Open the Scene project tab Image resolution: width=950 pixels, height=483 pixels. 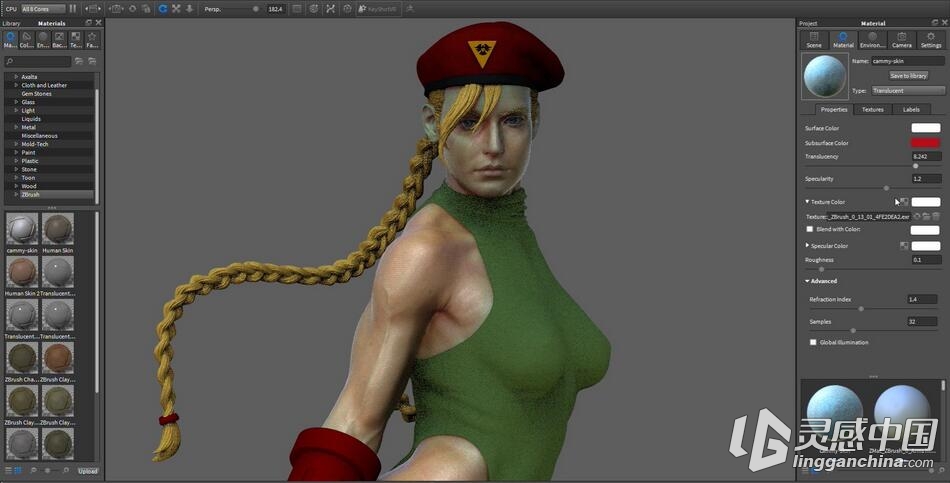click(814, 40)
